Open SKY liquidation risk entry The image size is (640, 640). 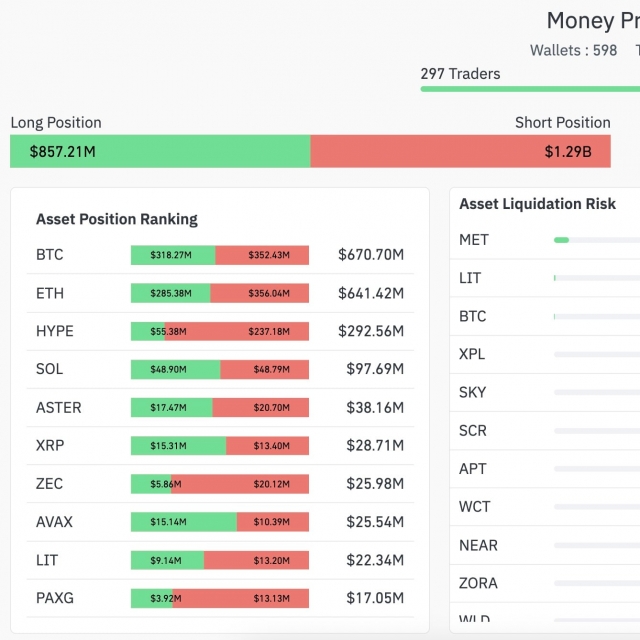pos(472,392)
